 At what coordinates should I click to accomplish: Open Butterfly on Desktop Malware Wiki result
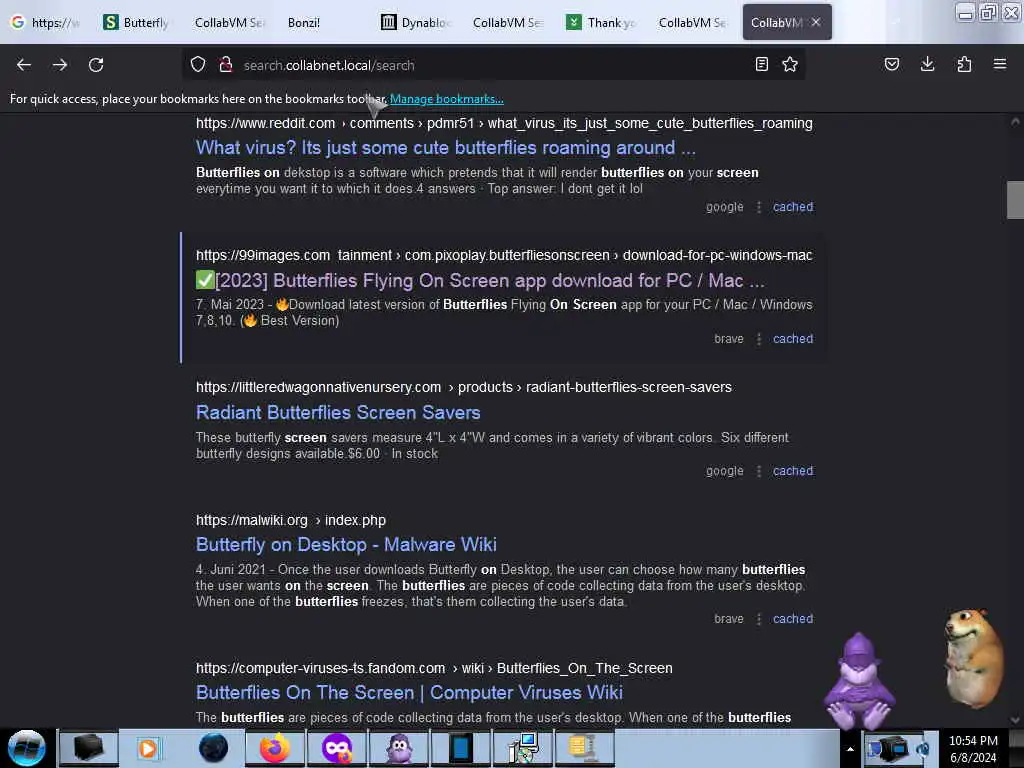pos(346,544)
